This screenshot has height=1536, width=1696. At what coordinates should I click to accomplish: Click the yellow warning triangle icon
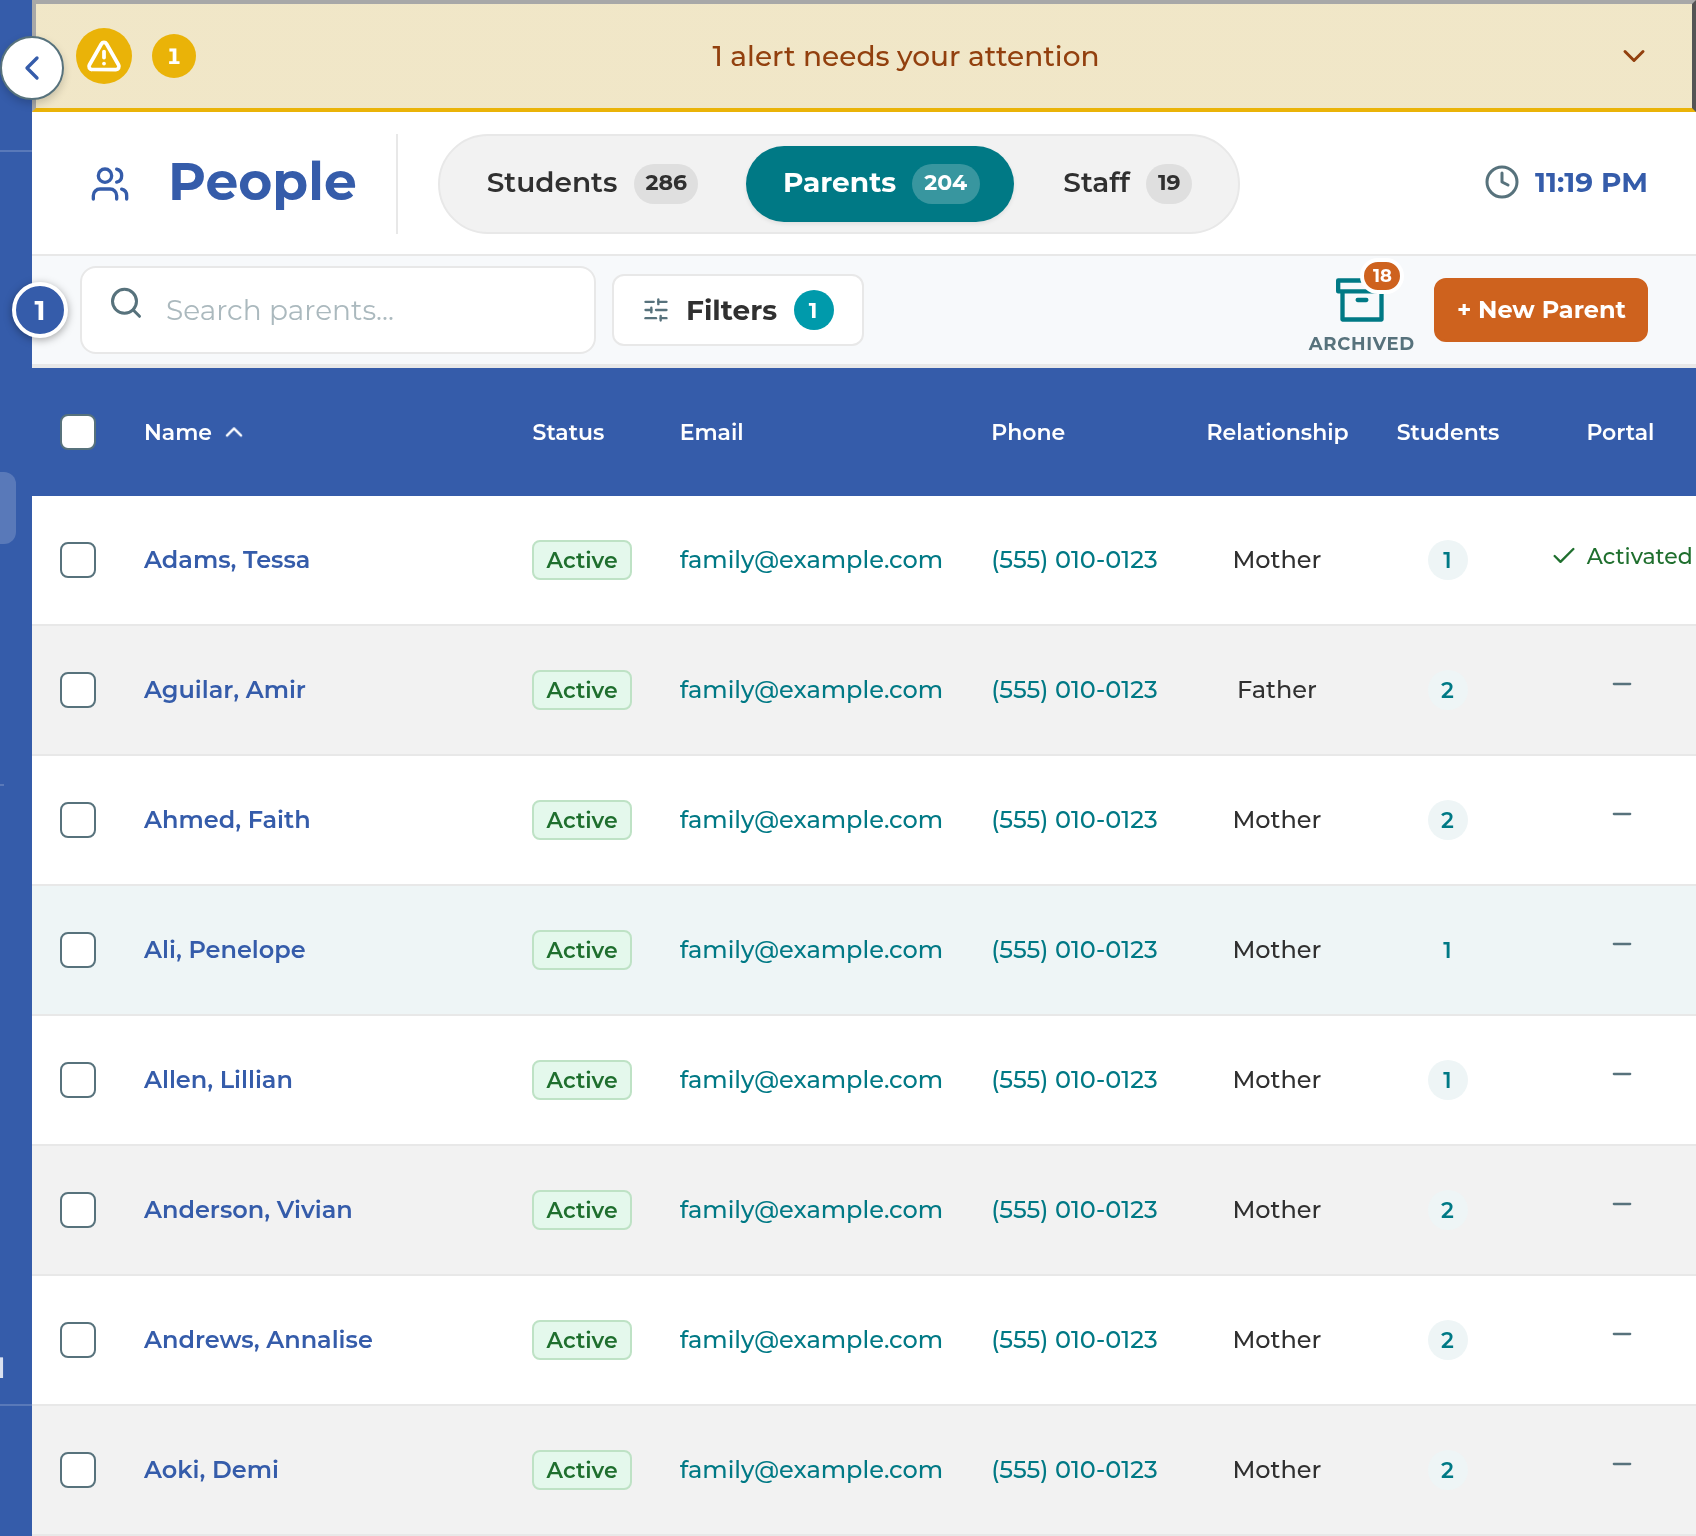coord(104,56)
